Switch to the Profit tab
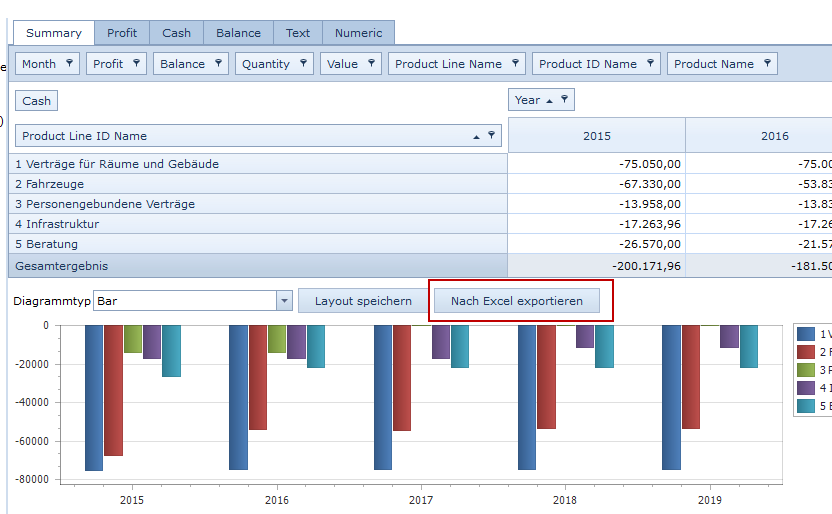Screen dimensions: 832x514 point(122,33)
